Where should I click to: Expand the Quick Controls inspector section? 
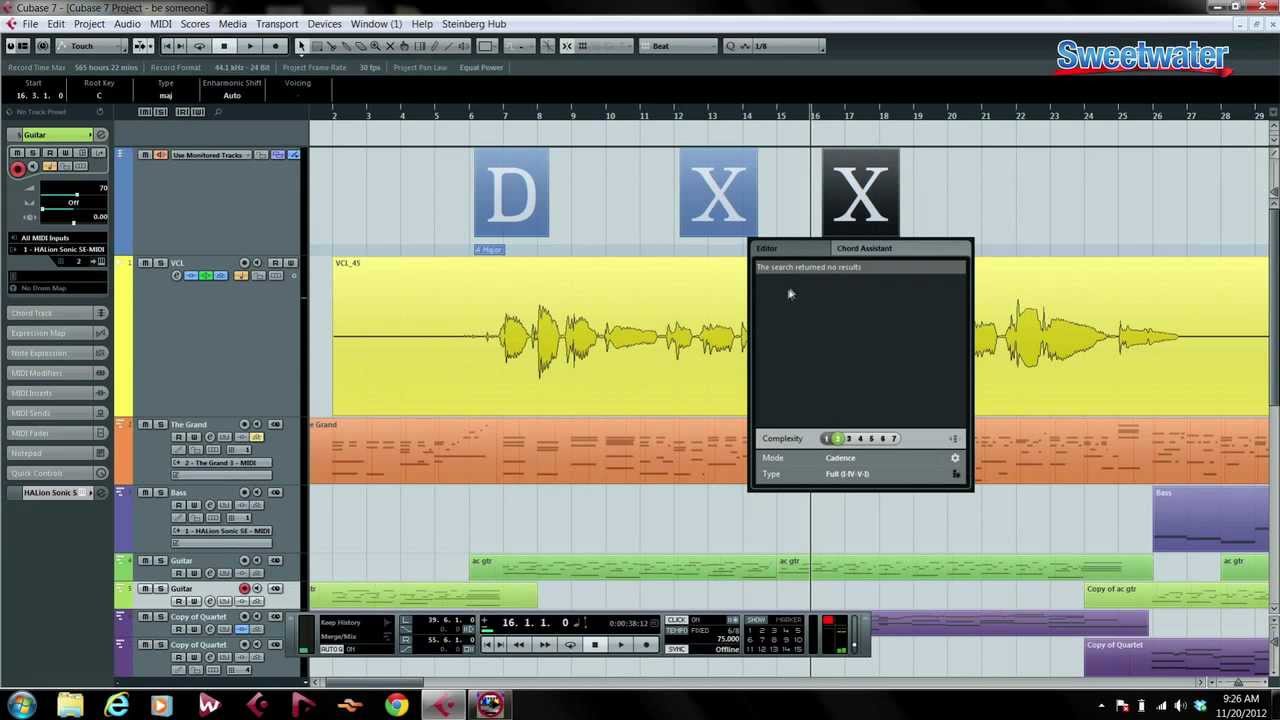(x=57, y=473)
